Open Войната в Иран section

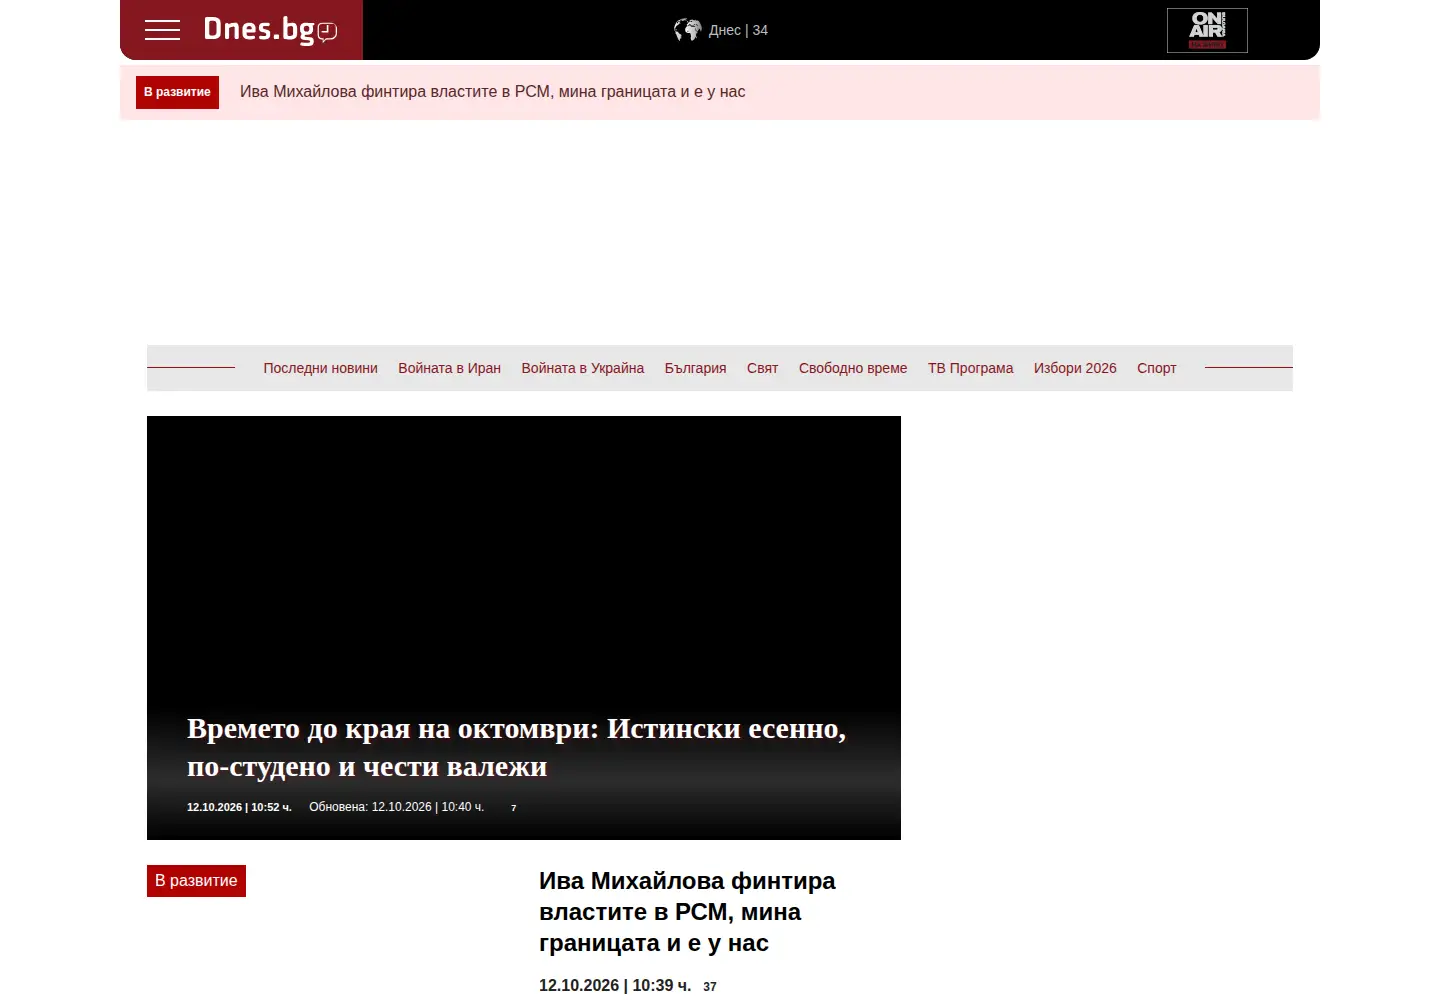449,368
